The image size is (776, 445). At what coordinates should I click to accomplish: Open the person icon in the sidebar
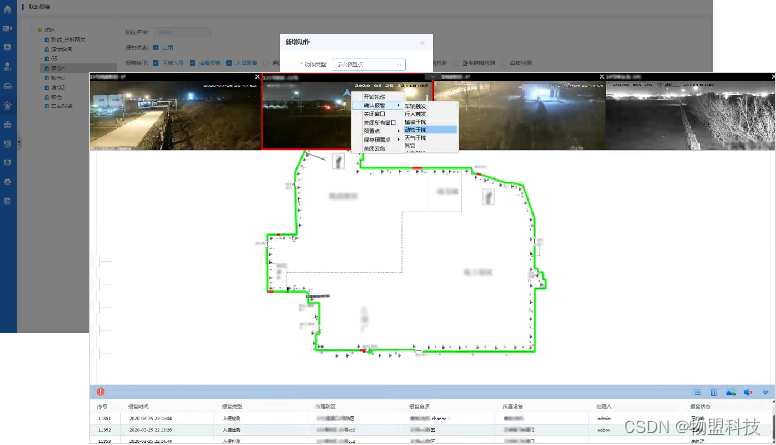coord(7,67)
